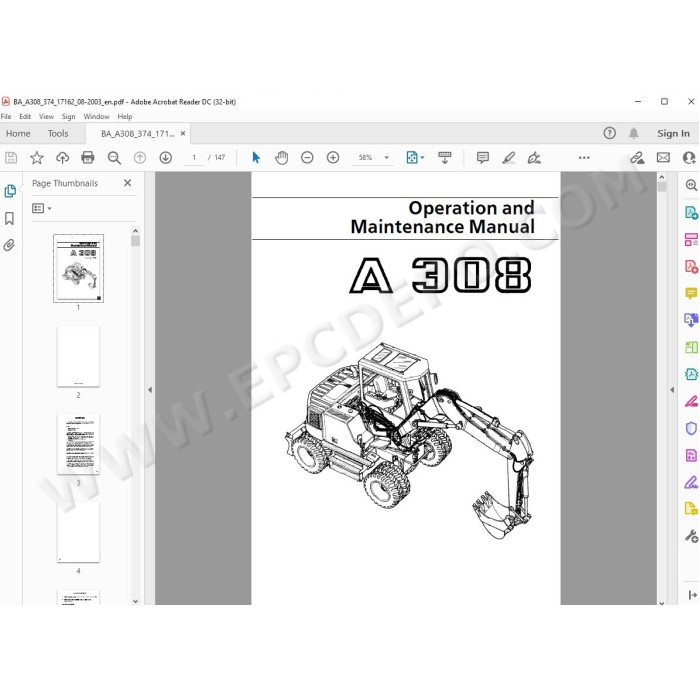
Task: Go to previous page arrow
Action: tap(140, 158)
